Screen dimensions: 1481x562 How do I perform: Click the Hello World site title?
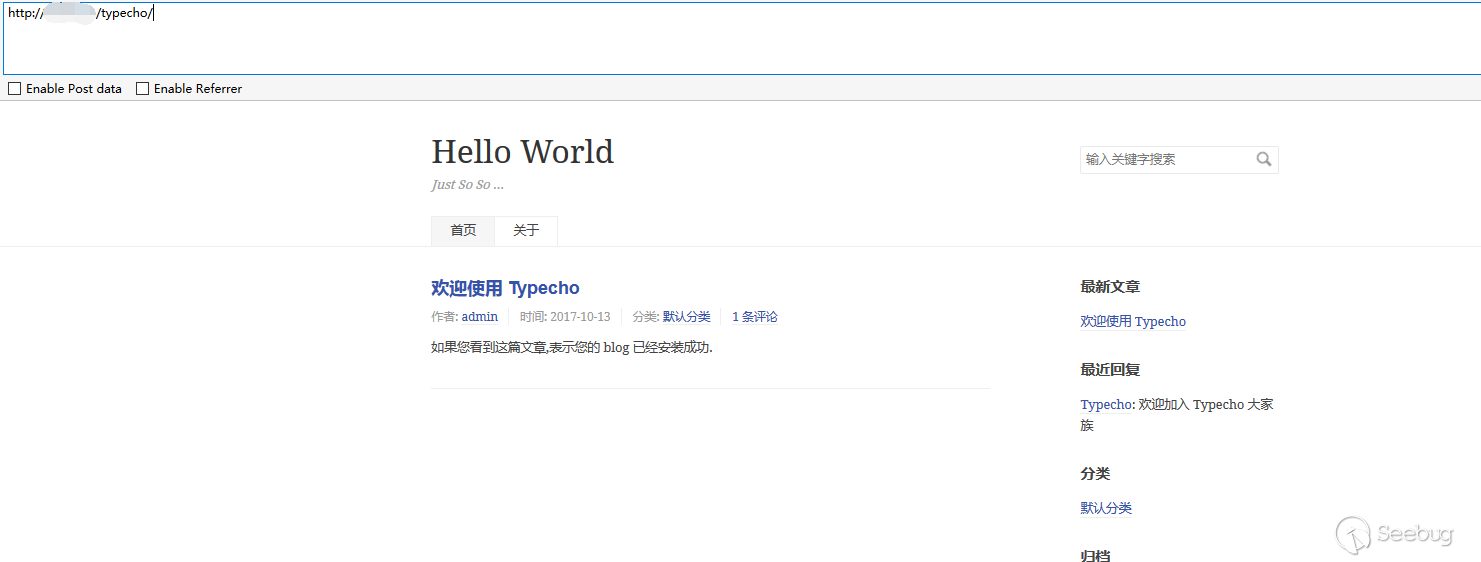point(522,152)
